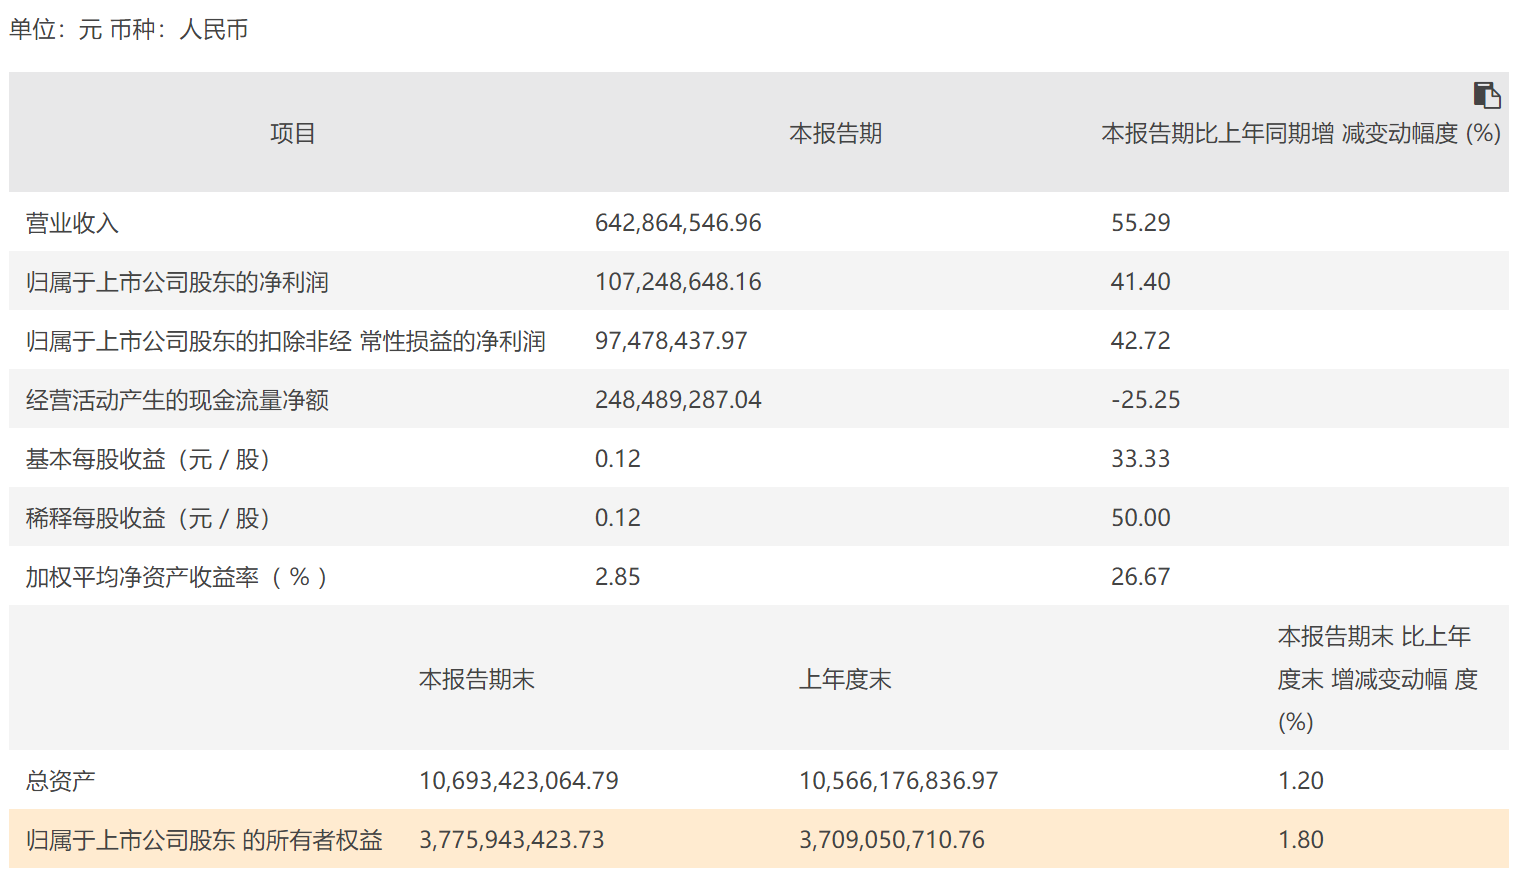Click the 0.12 value in the 稀释每股收益 row
Image resolution: width=1515 pixels, height=878 pixels.
pos(618,517)
